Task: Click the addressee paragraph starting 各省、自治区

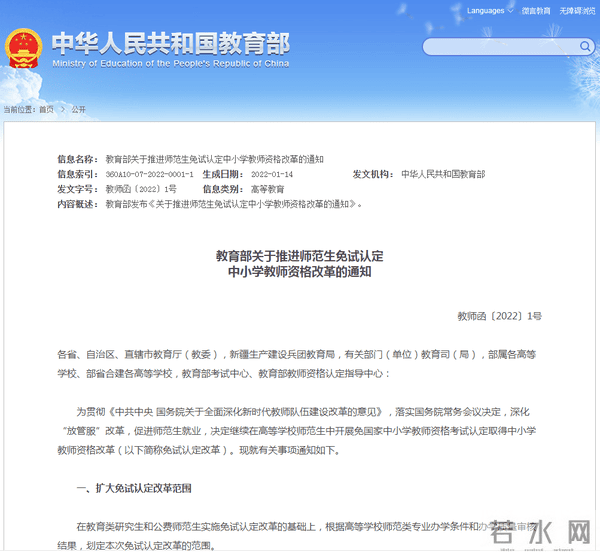Action: pyautogui.click(x=297, y=364)
